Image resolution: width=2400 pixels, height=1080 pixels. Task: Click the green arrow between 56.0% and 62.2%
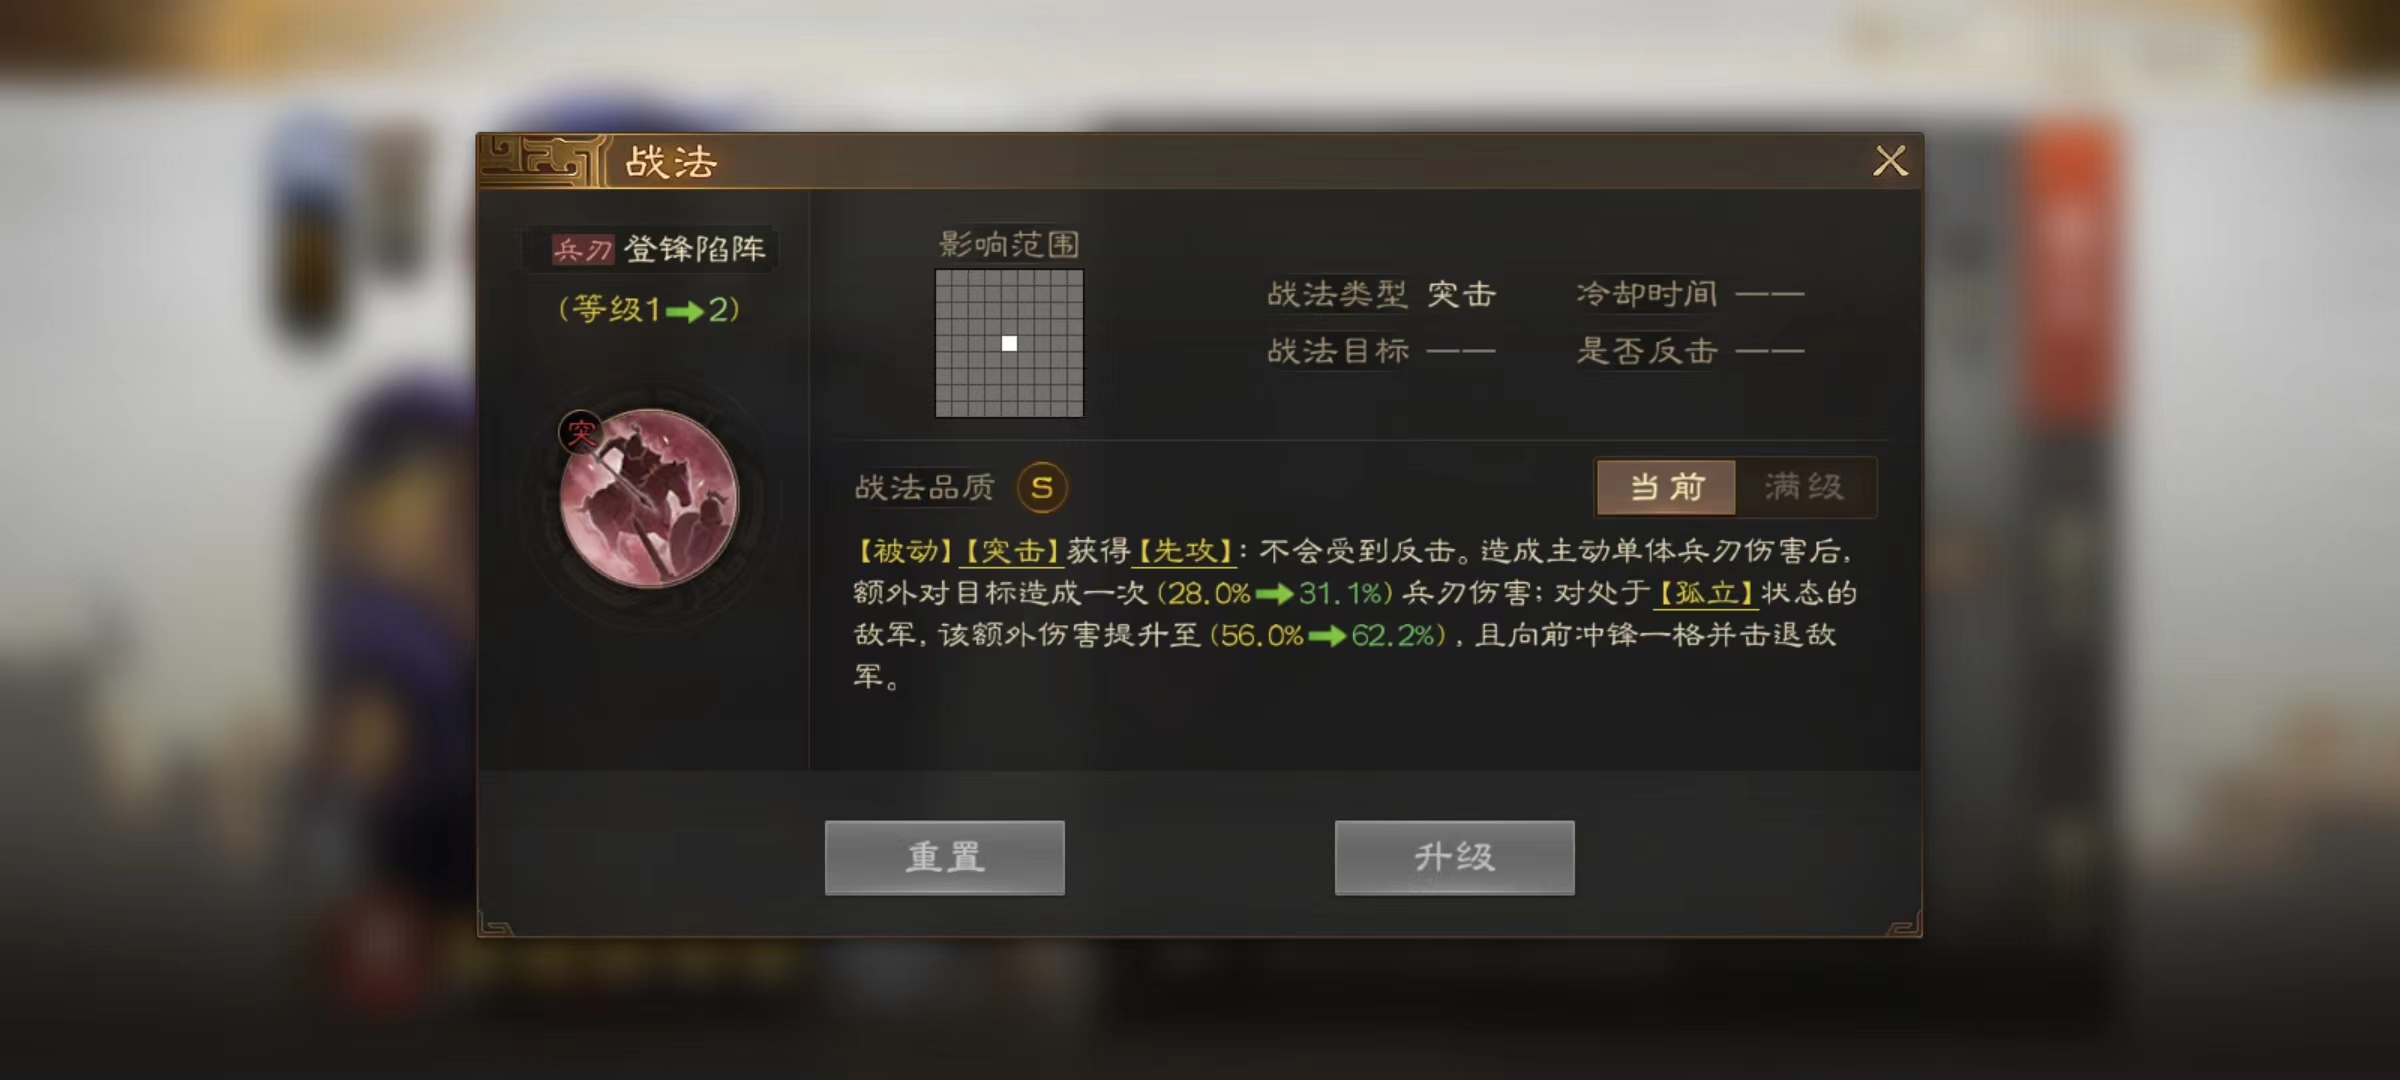pos(1327,636)
